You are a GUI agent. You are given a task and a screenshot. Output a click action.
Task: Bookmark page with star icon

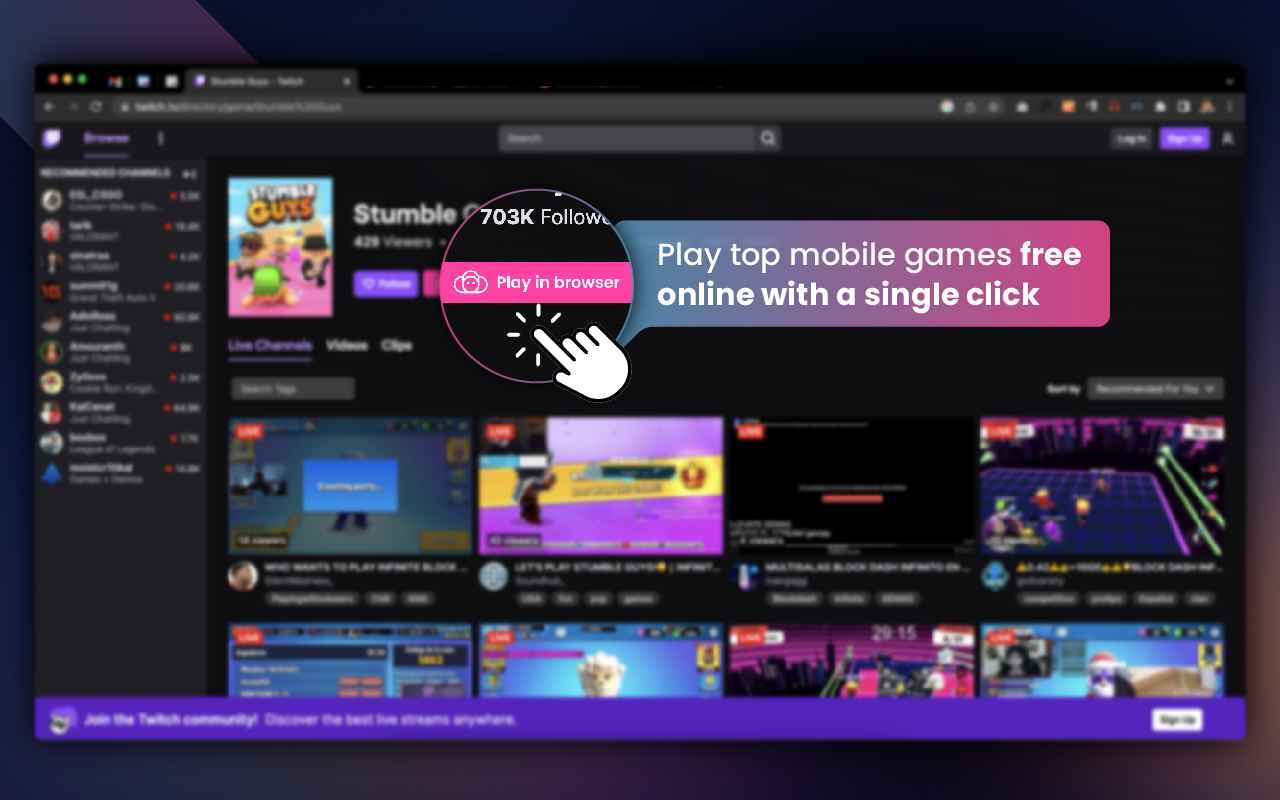pyautogui.click(x=993, y=106)
